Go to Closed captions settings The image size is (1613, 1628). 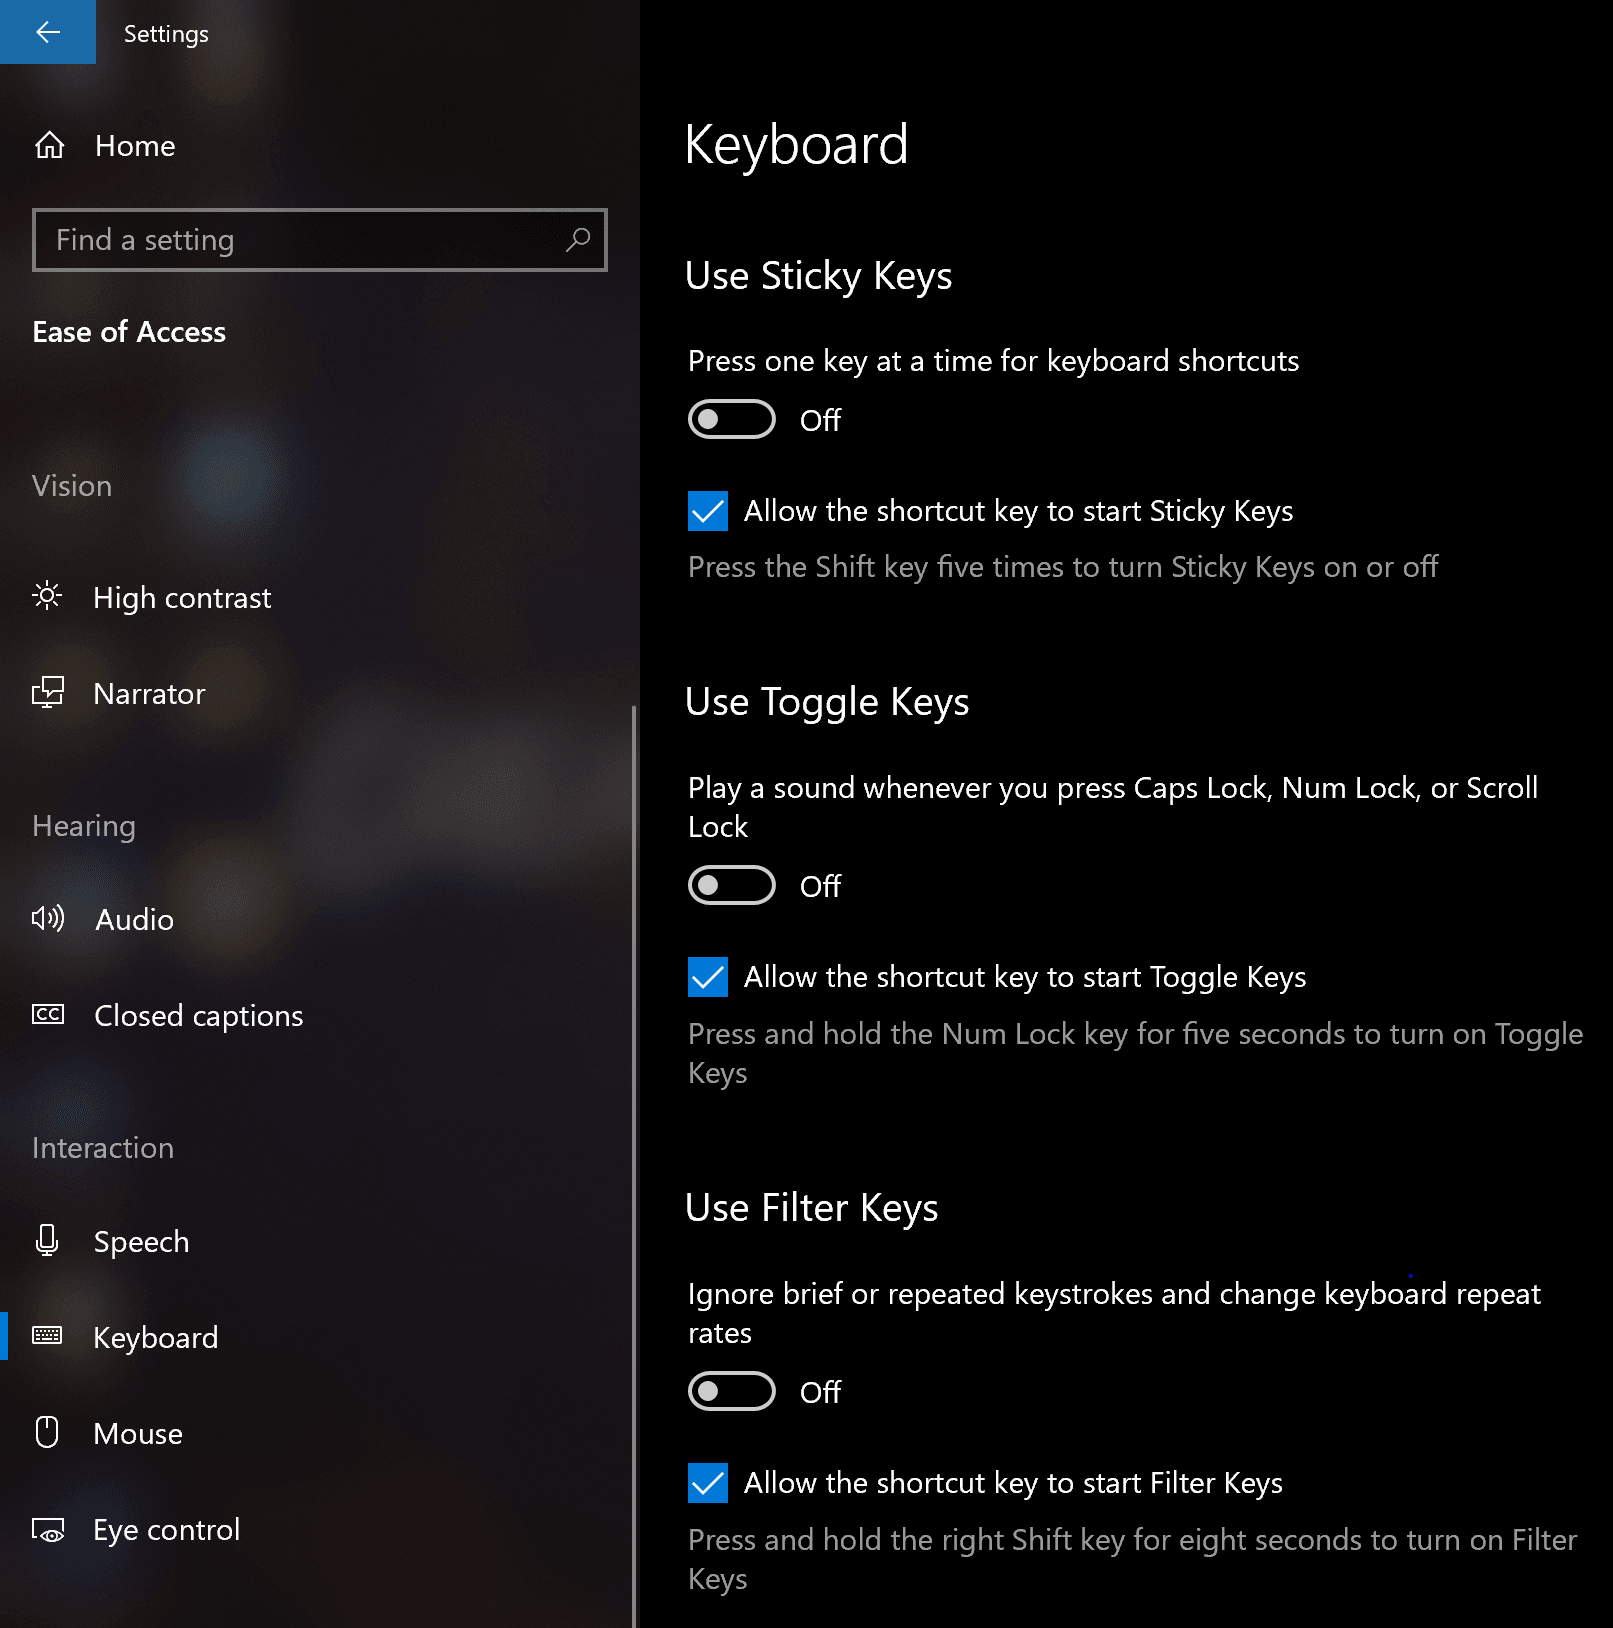[x=198, y=1016]
